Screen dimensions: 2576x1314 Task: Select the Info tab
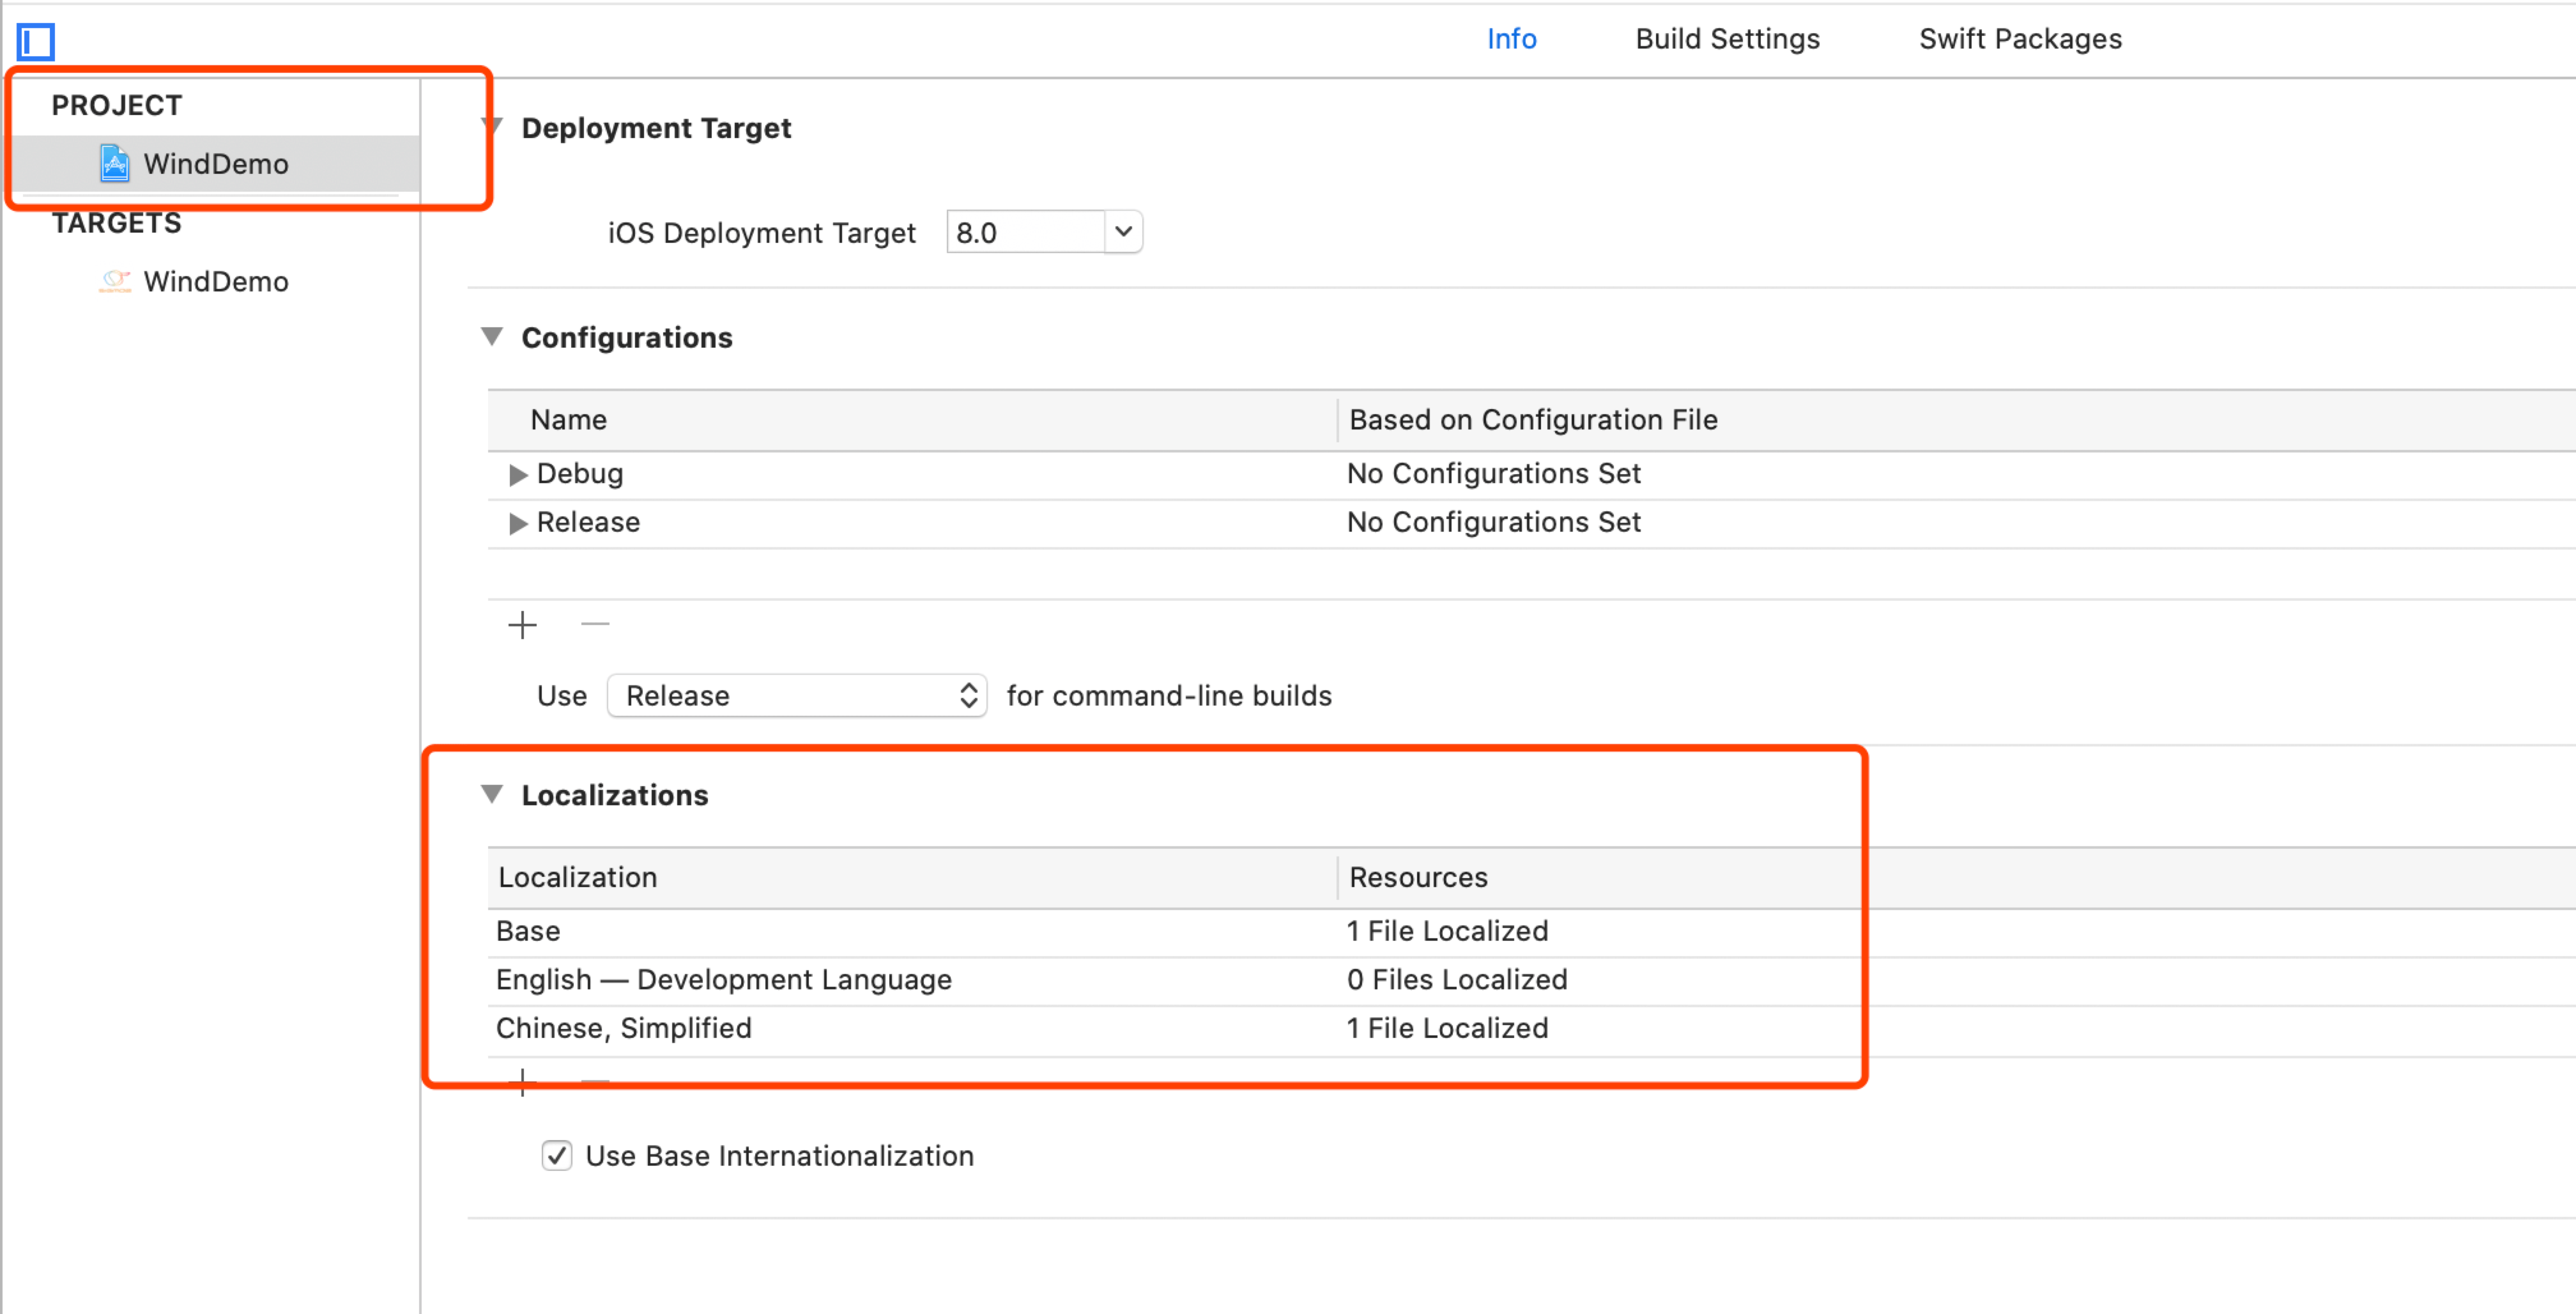coord(1511,39)
